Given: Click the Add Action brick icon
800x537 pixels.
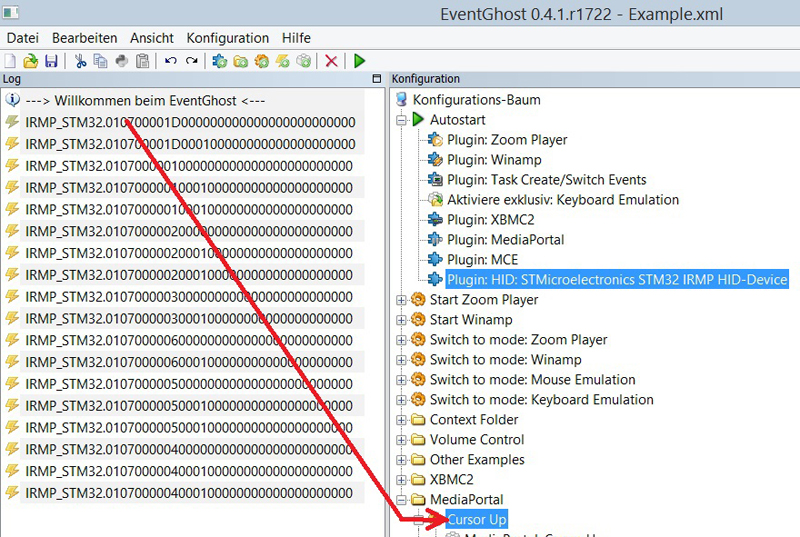Looking at the screenshot, I should [303, 61].
